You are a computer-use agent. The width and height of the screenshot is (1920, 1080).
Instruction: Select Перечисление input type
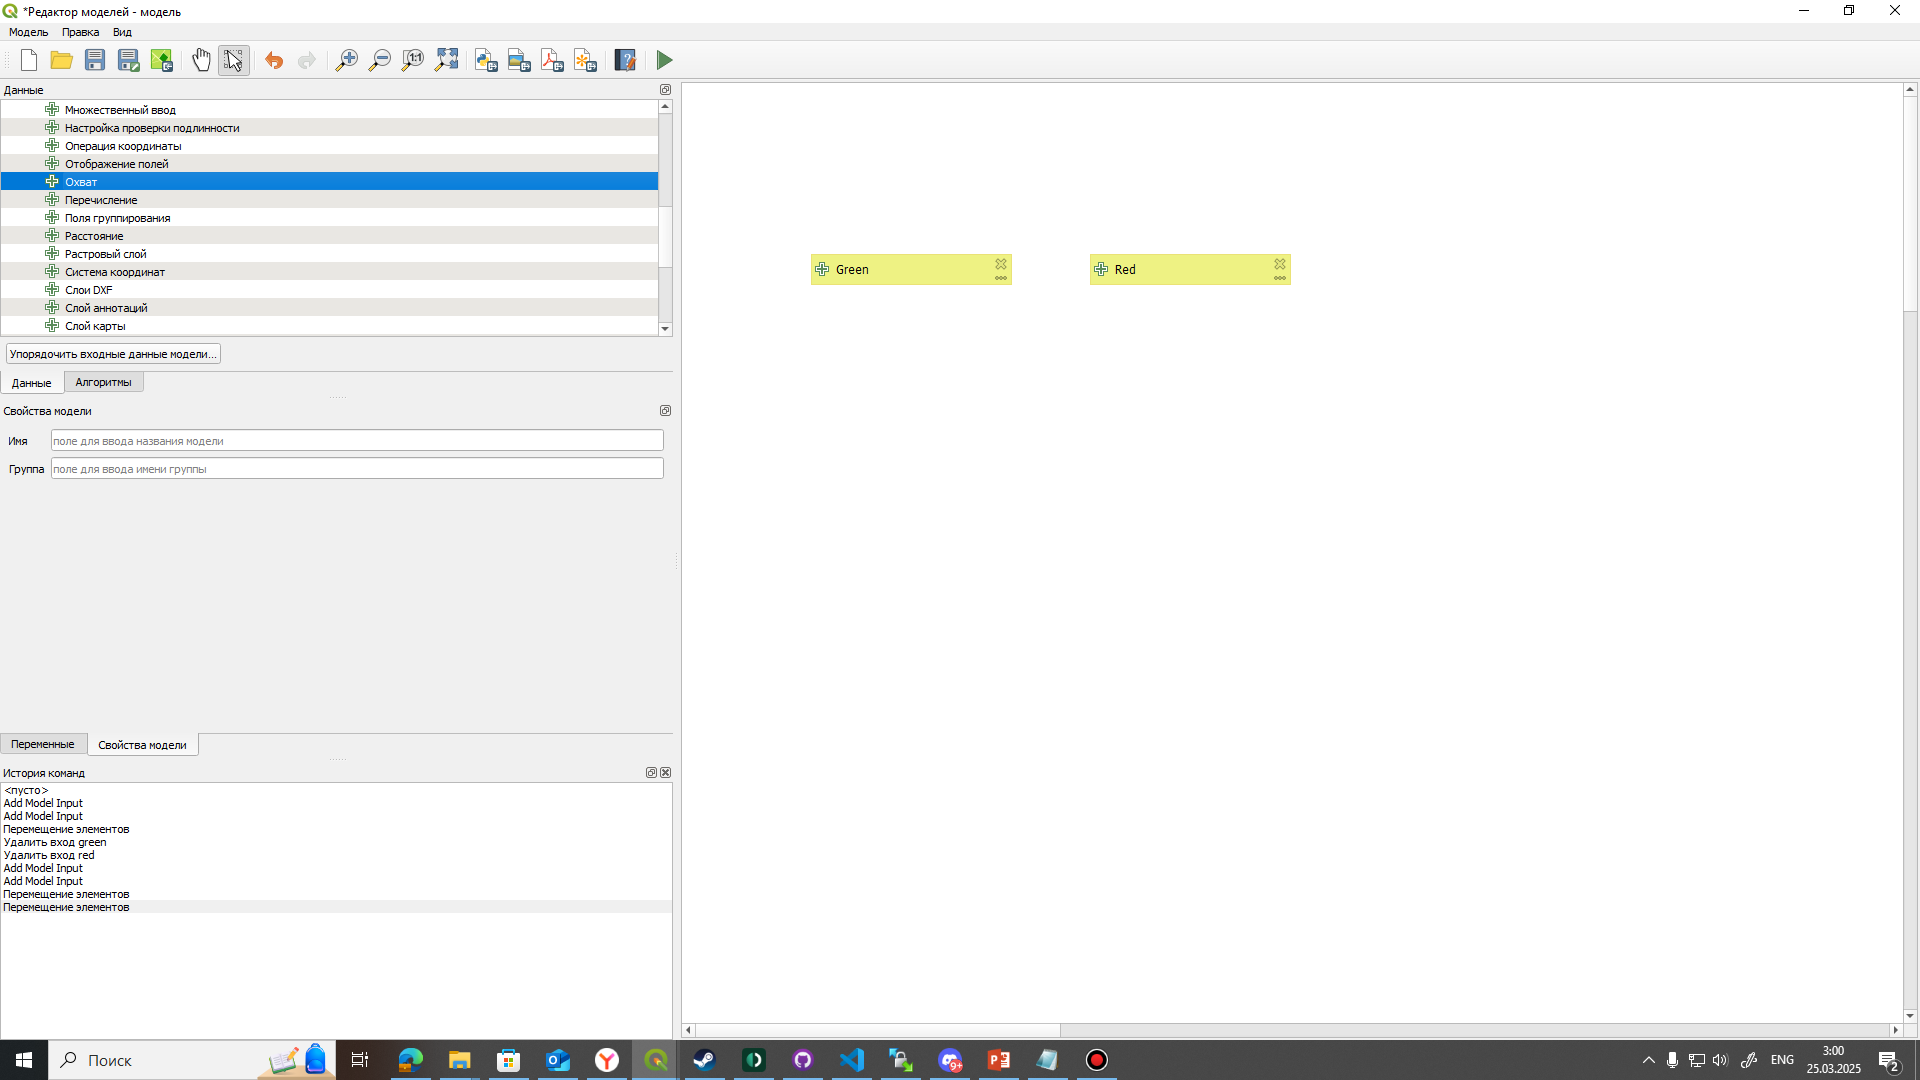coord(329,200)
